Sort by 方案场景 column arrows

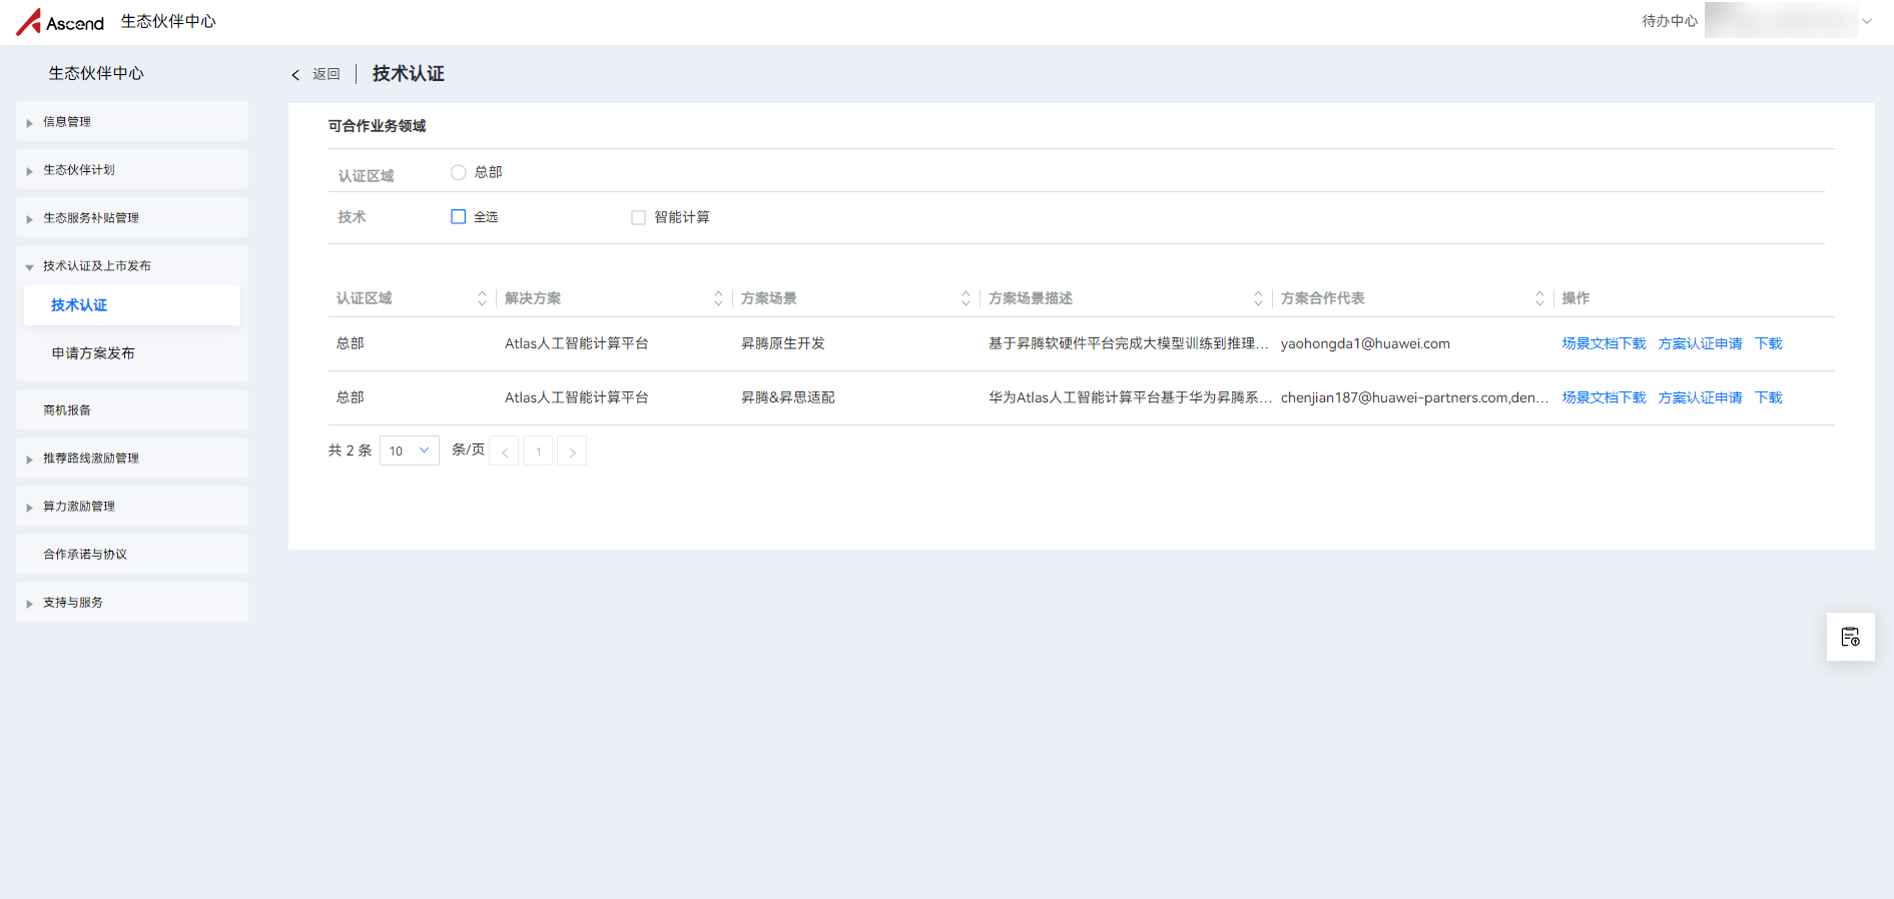pyautogui.click(x=965, y=298)
